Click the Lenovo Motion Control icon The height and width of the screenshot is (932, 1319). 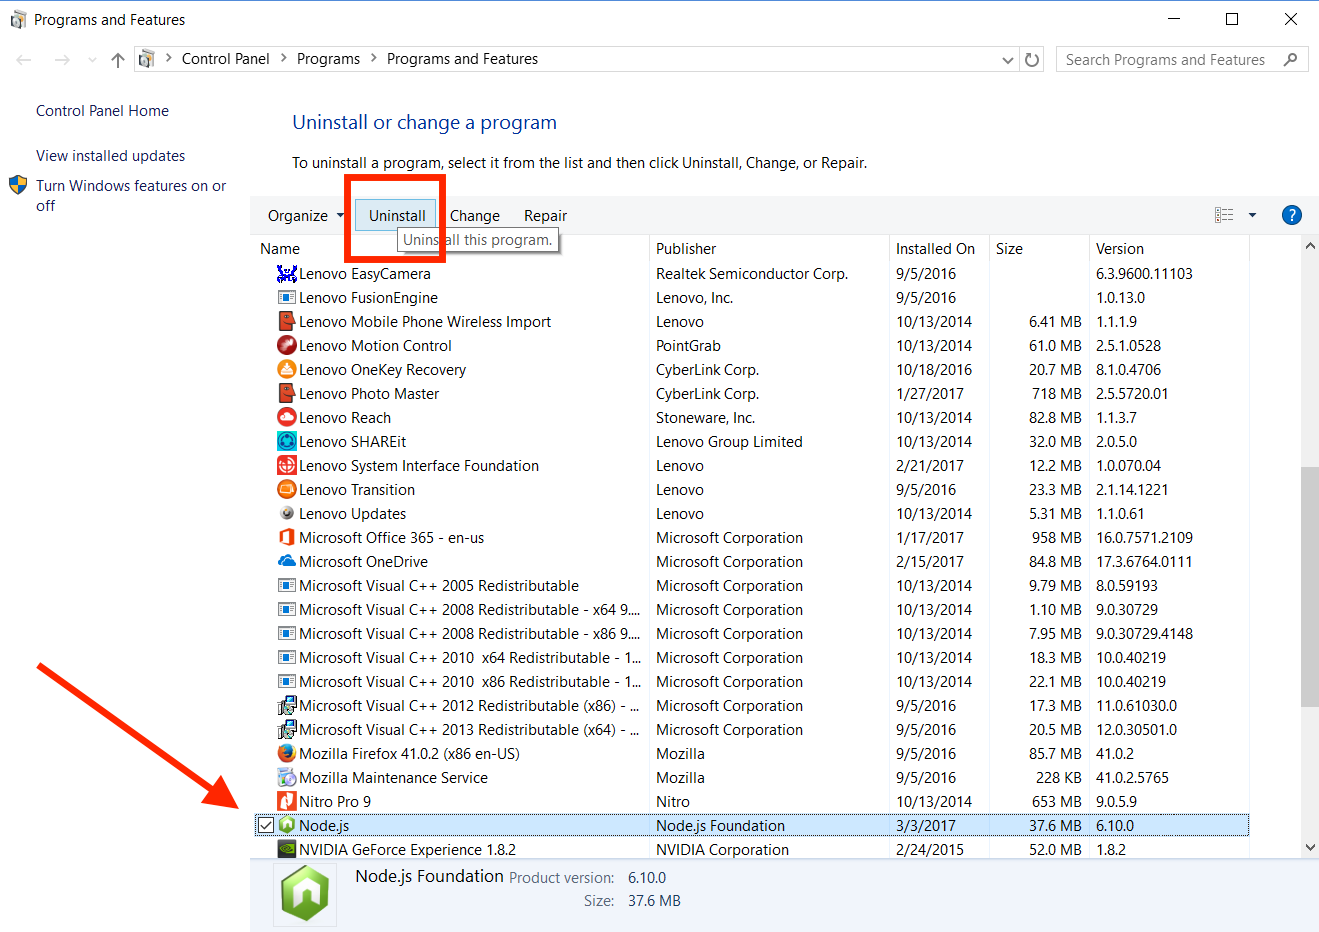[x=287, y=345]
